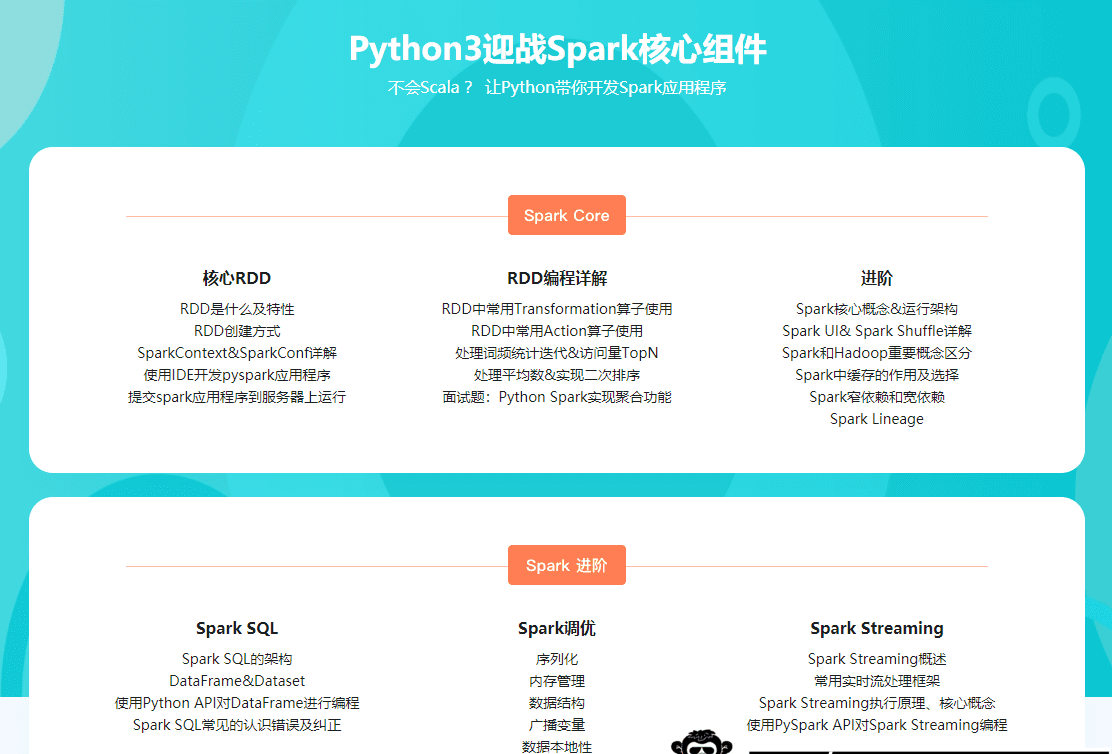Click the Spark Streaming heading
Screen dimensions: 1112x754
point(877,628)
